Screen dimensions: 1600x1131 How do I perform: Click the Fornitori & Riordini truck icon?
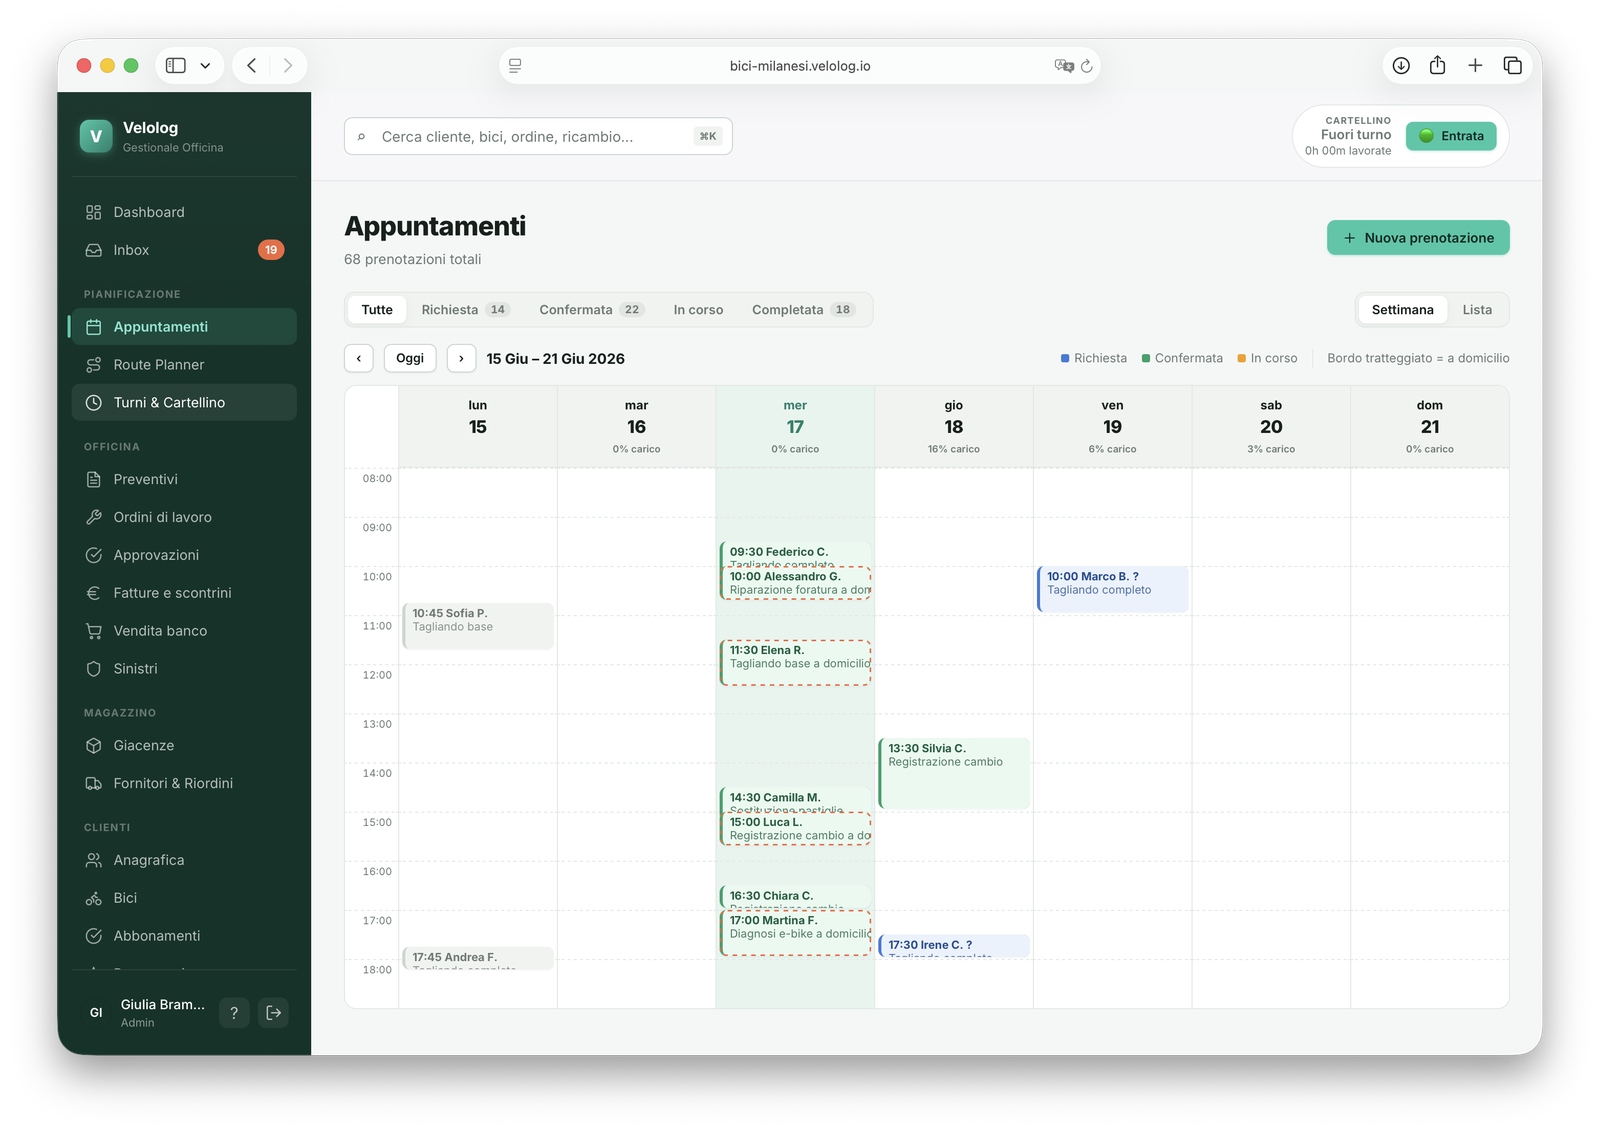point(93,783)
